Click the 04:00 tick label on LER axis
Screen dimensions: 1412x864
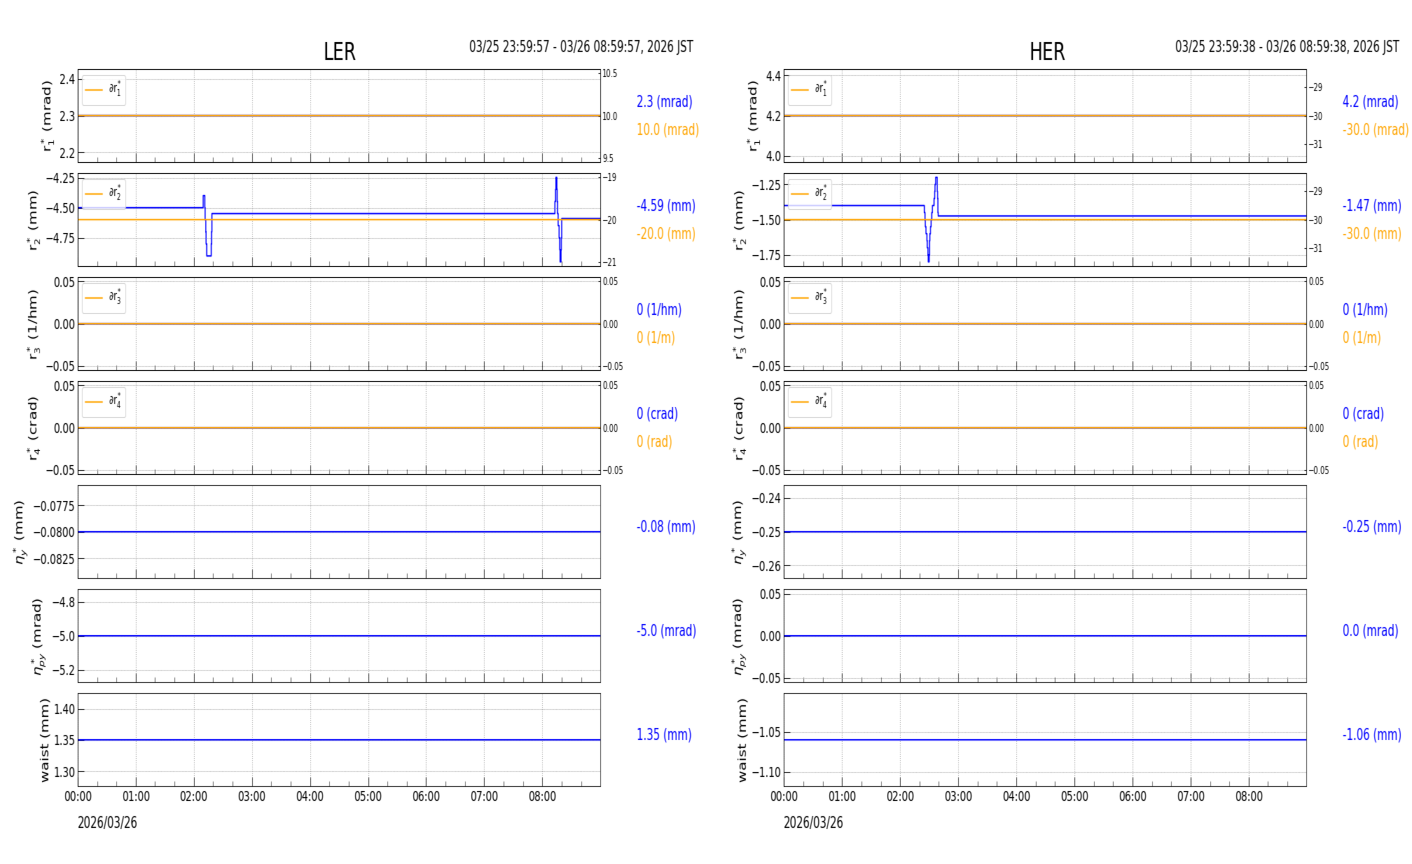[x=310, y=797]
